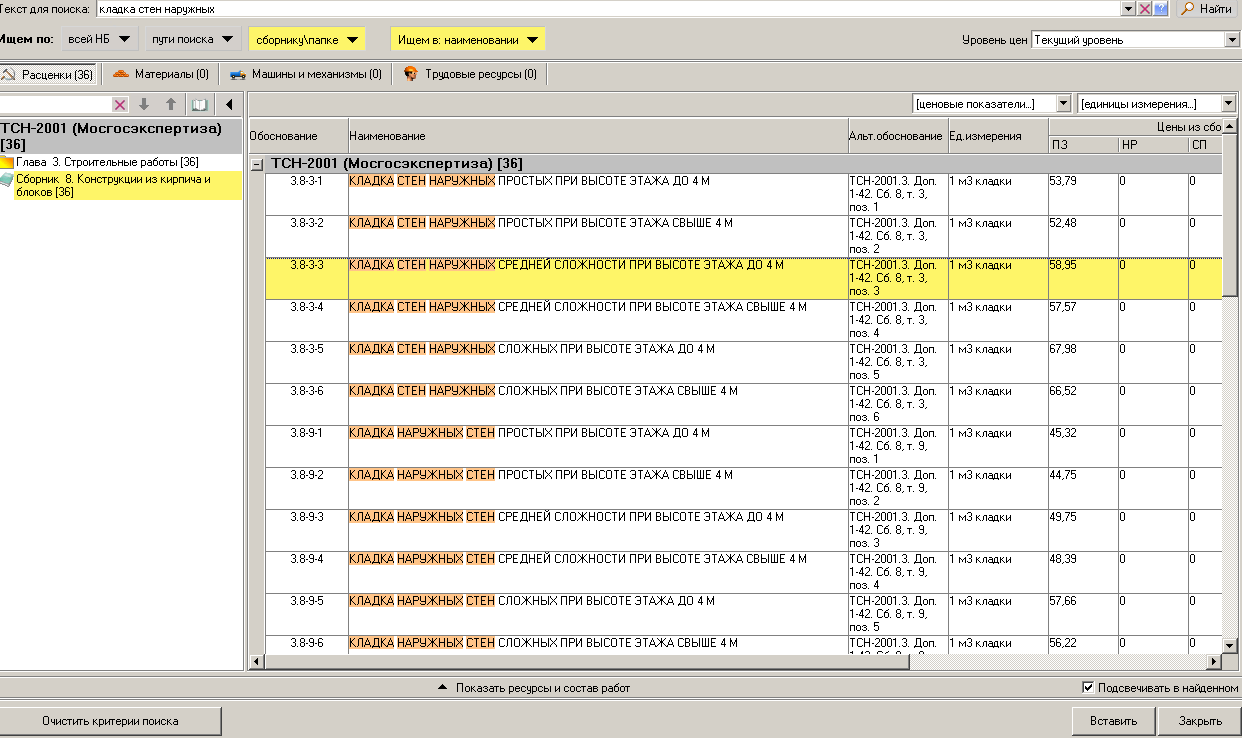Screen dimensions: 1242x738
Task: Click the ПЗ value 48,39
Action: 1063,559
